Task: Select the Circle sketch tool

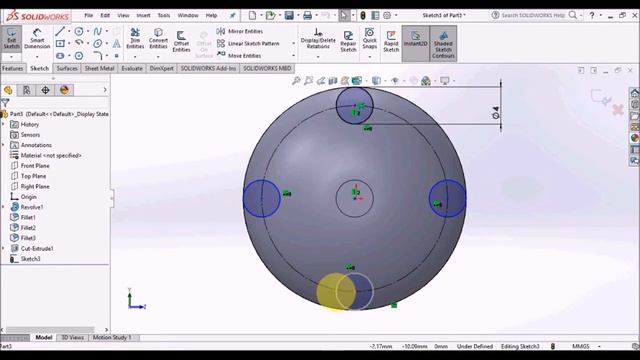Action: [79, 31]
